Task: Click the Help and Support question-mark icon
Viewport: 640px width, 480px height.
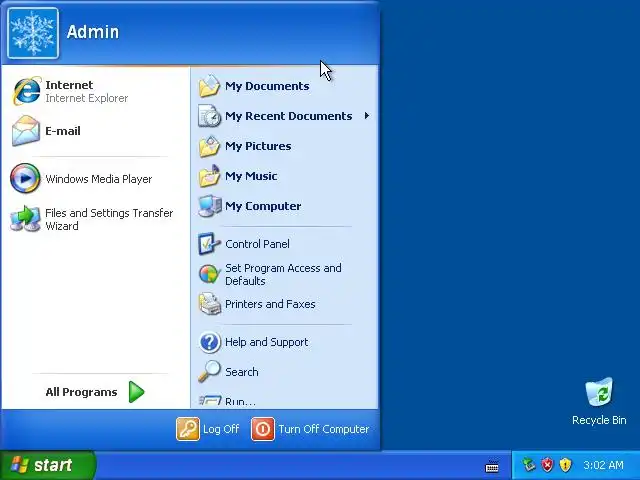Action: (209, 342)
